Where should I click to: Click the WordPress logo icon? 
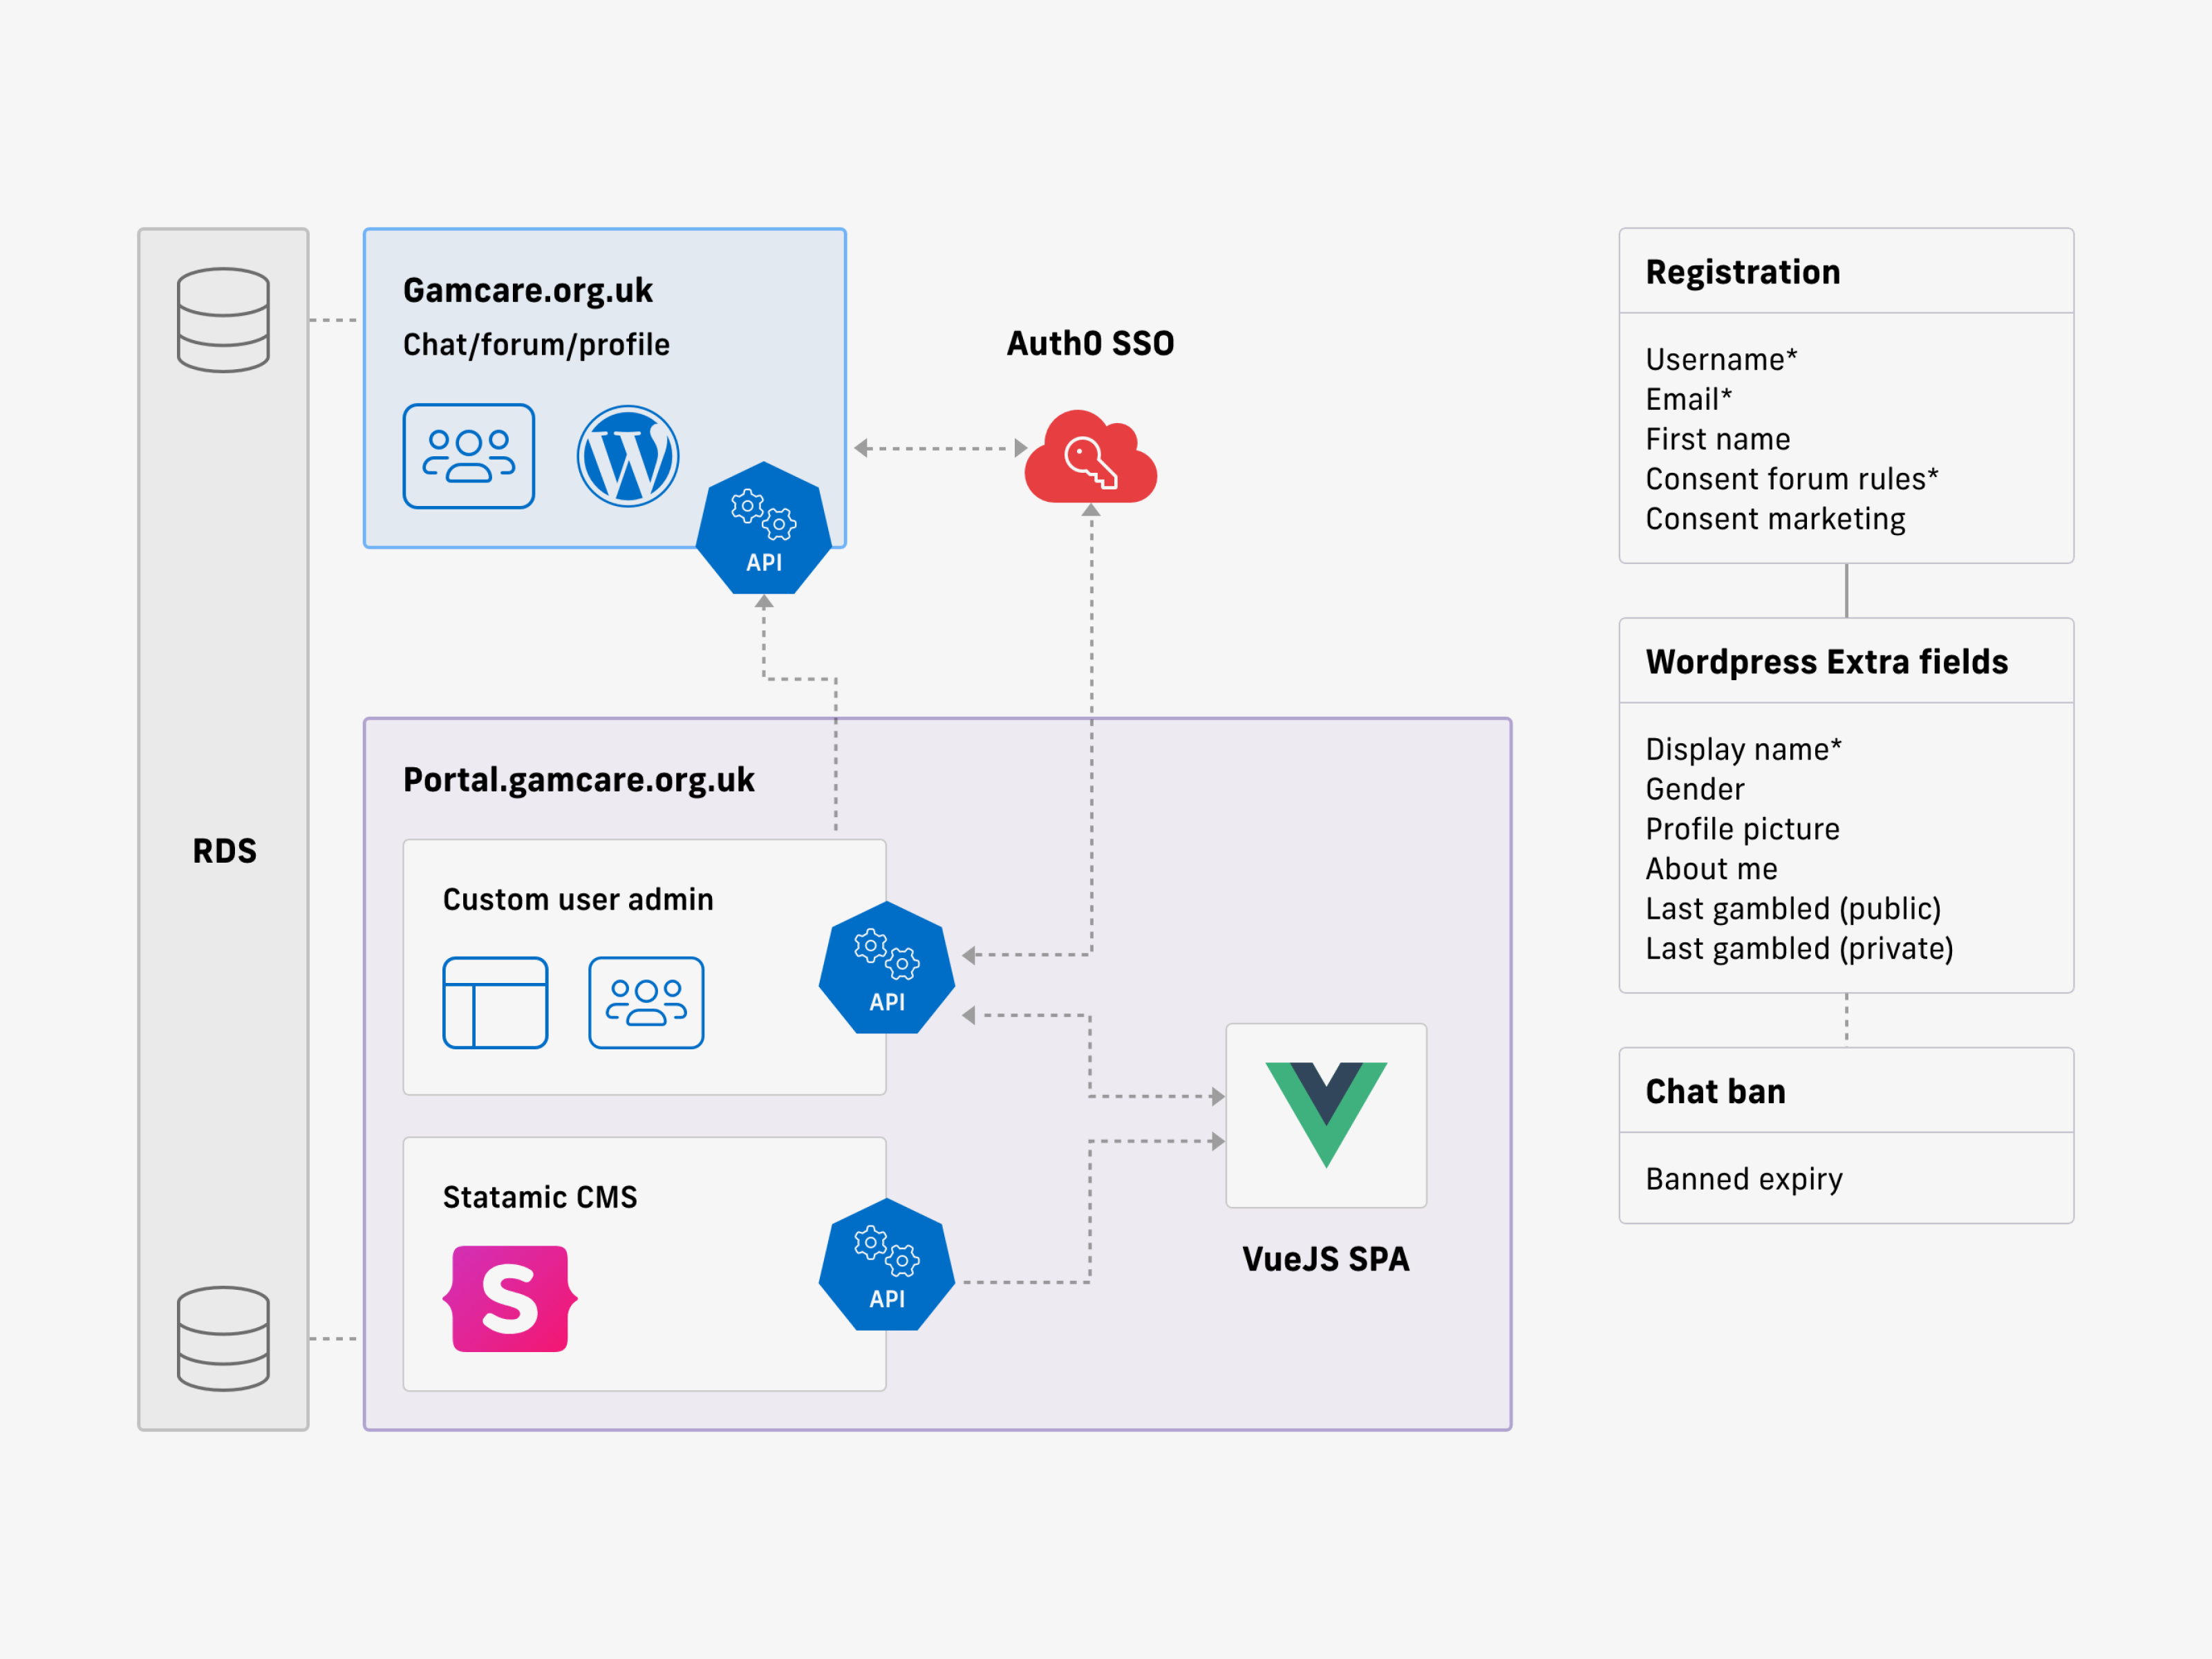pos(628,456)
